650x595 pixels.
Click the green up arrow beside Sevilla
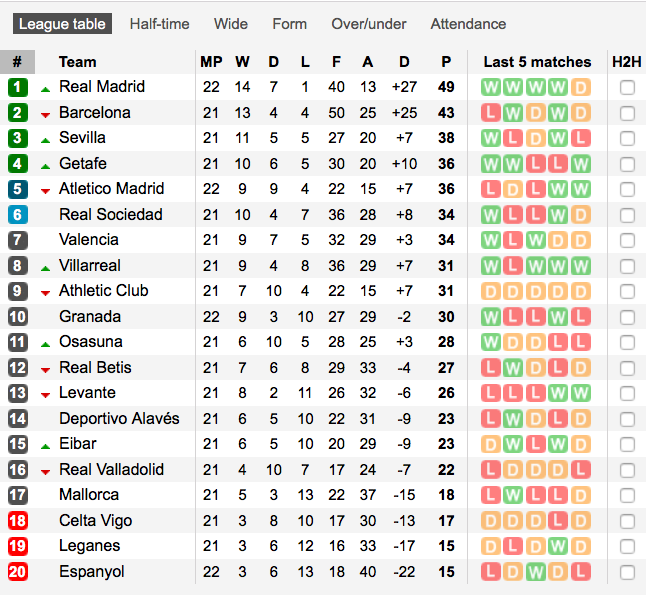click(46, 141)
